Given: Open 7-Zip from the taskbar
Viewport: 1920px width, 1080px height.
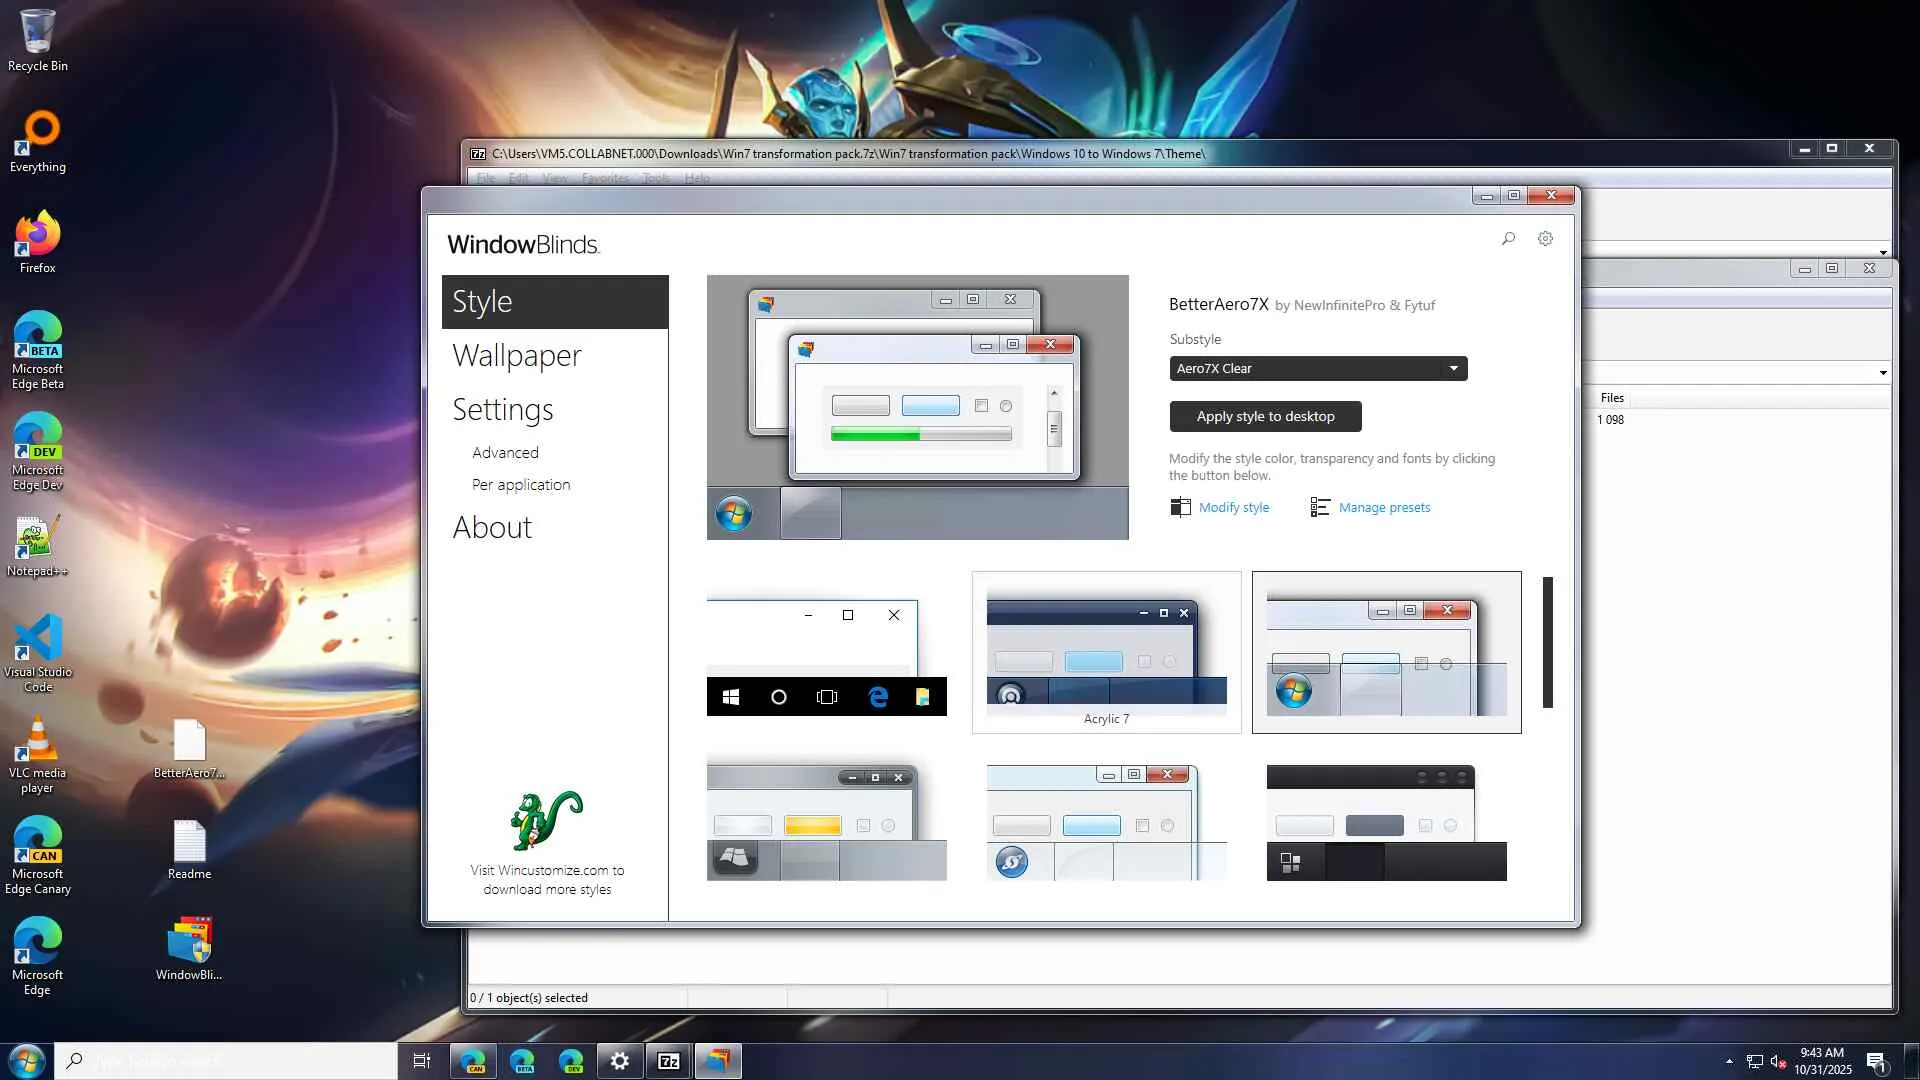Looking at the screenshot, I should click(668, 1061).
